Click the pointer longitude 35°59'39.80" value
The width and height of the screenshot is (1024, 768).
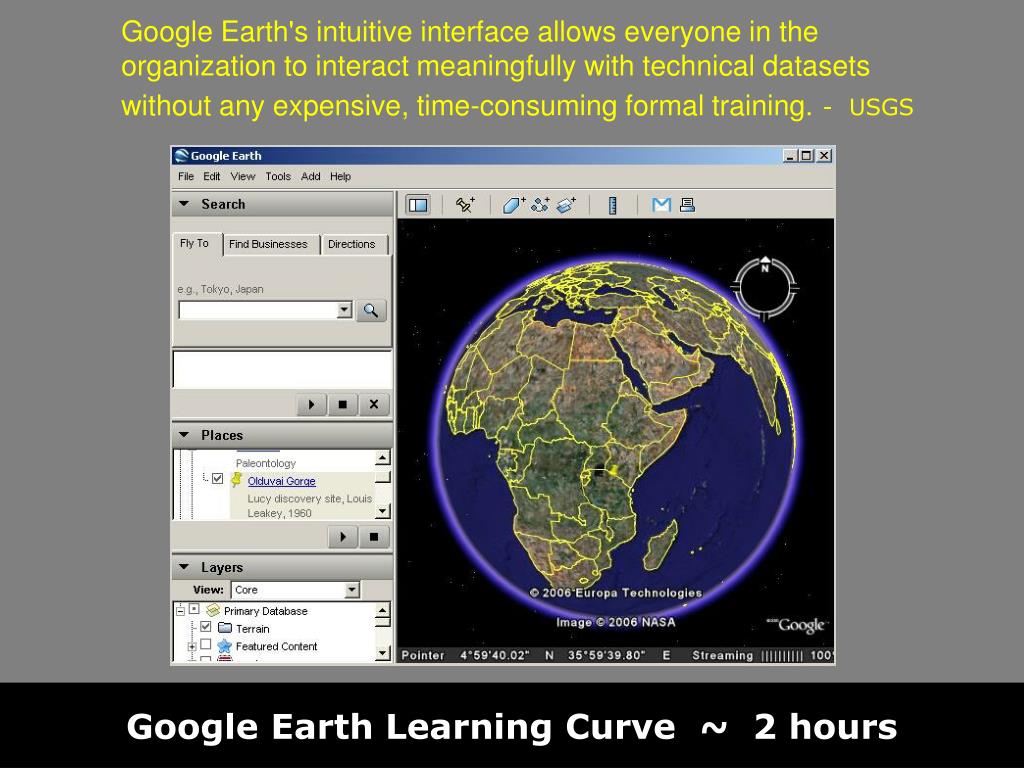(606, 656)
